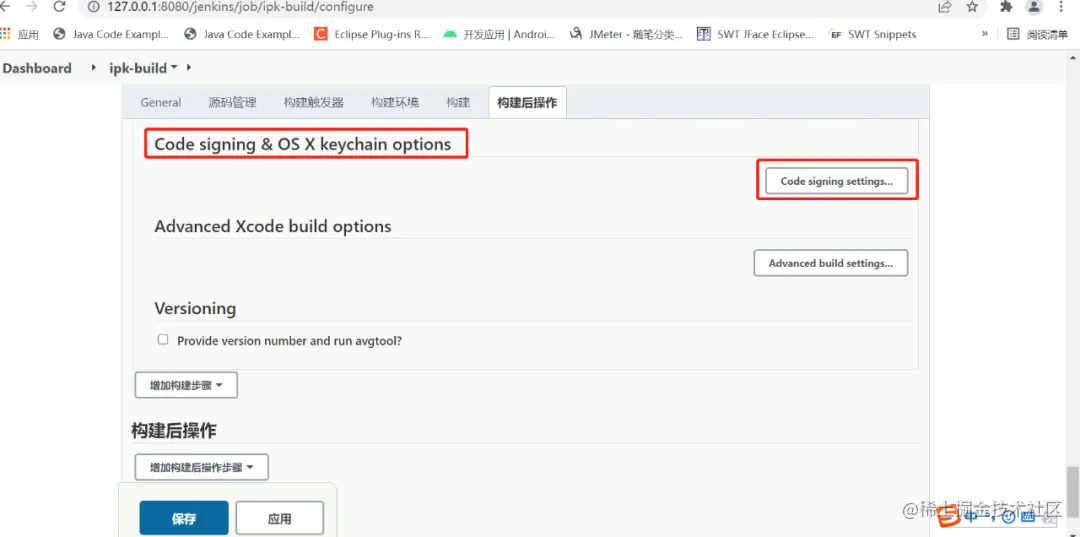Image resolution: width=1080 pixels, height=537 pixels.
Task: Open the first Java Code Example bookmark
Action: pos(110,34)
